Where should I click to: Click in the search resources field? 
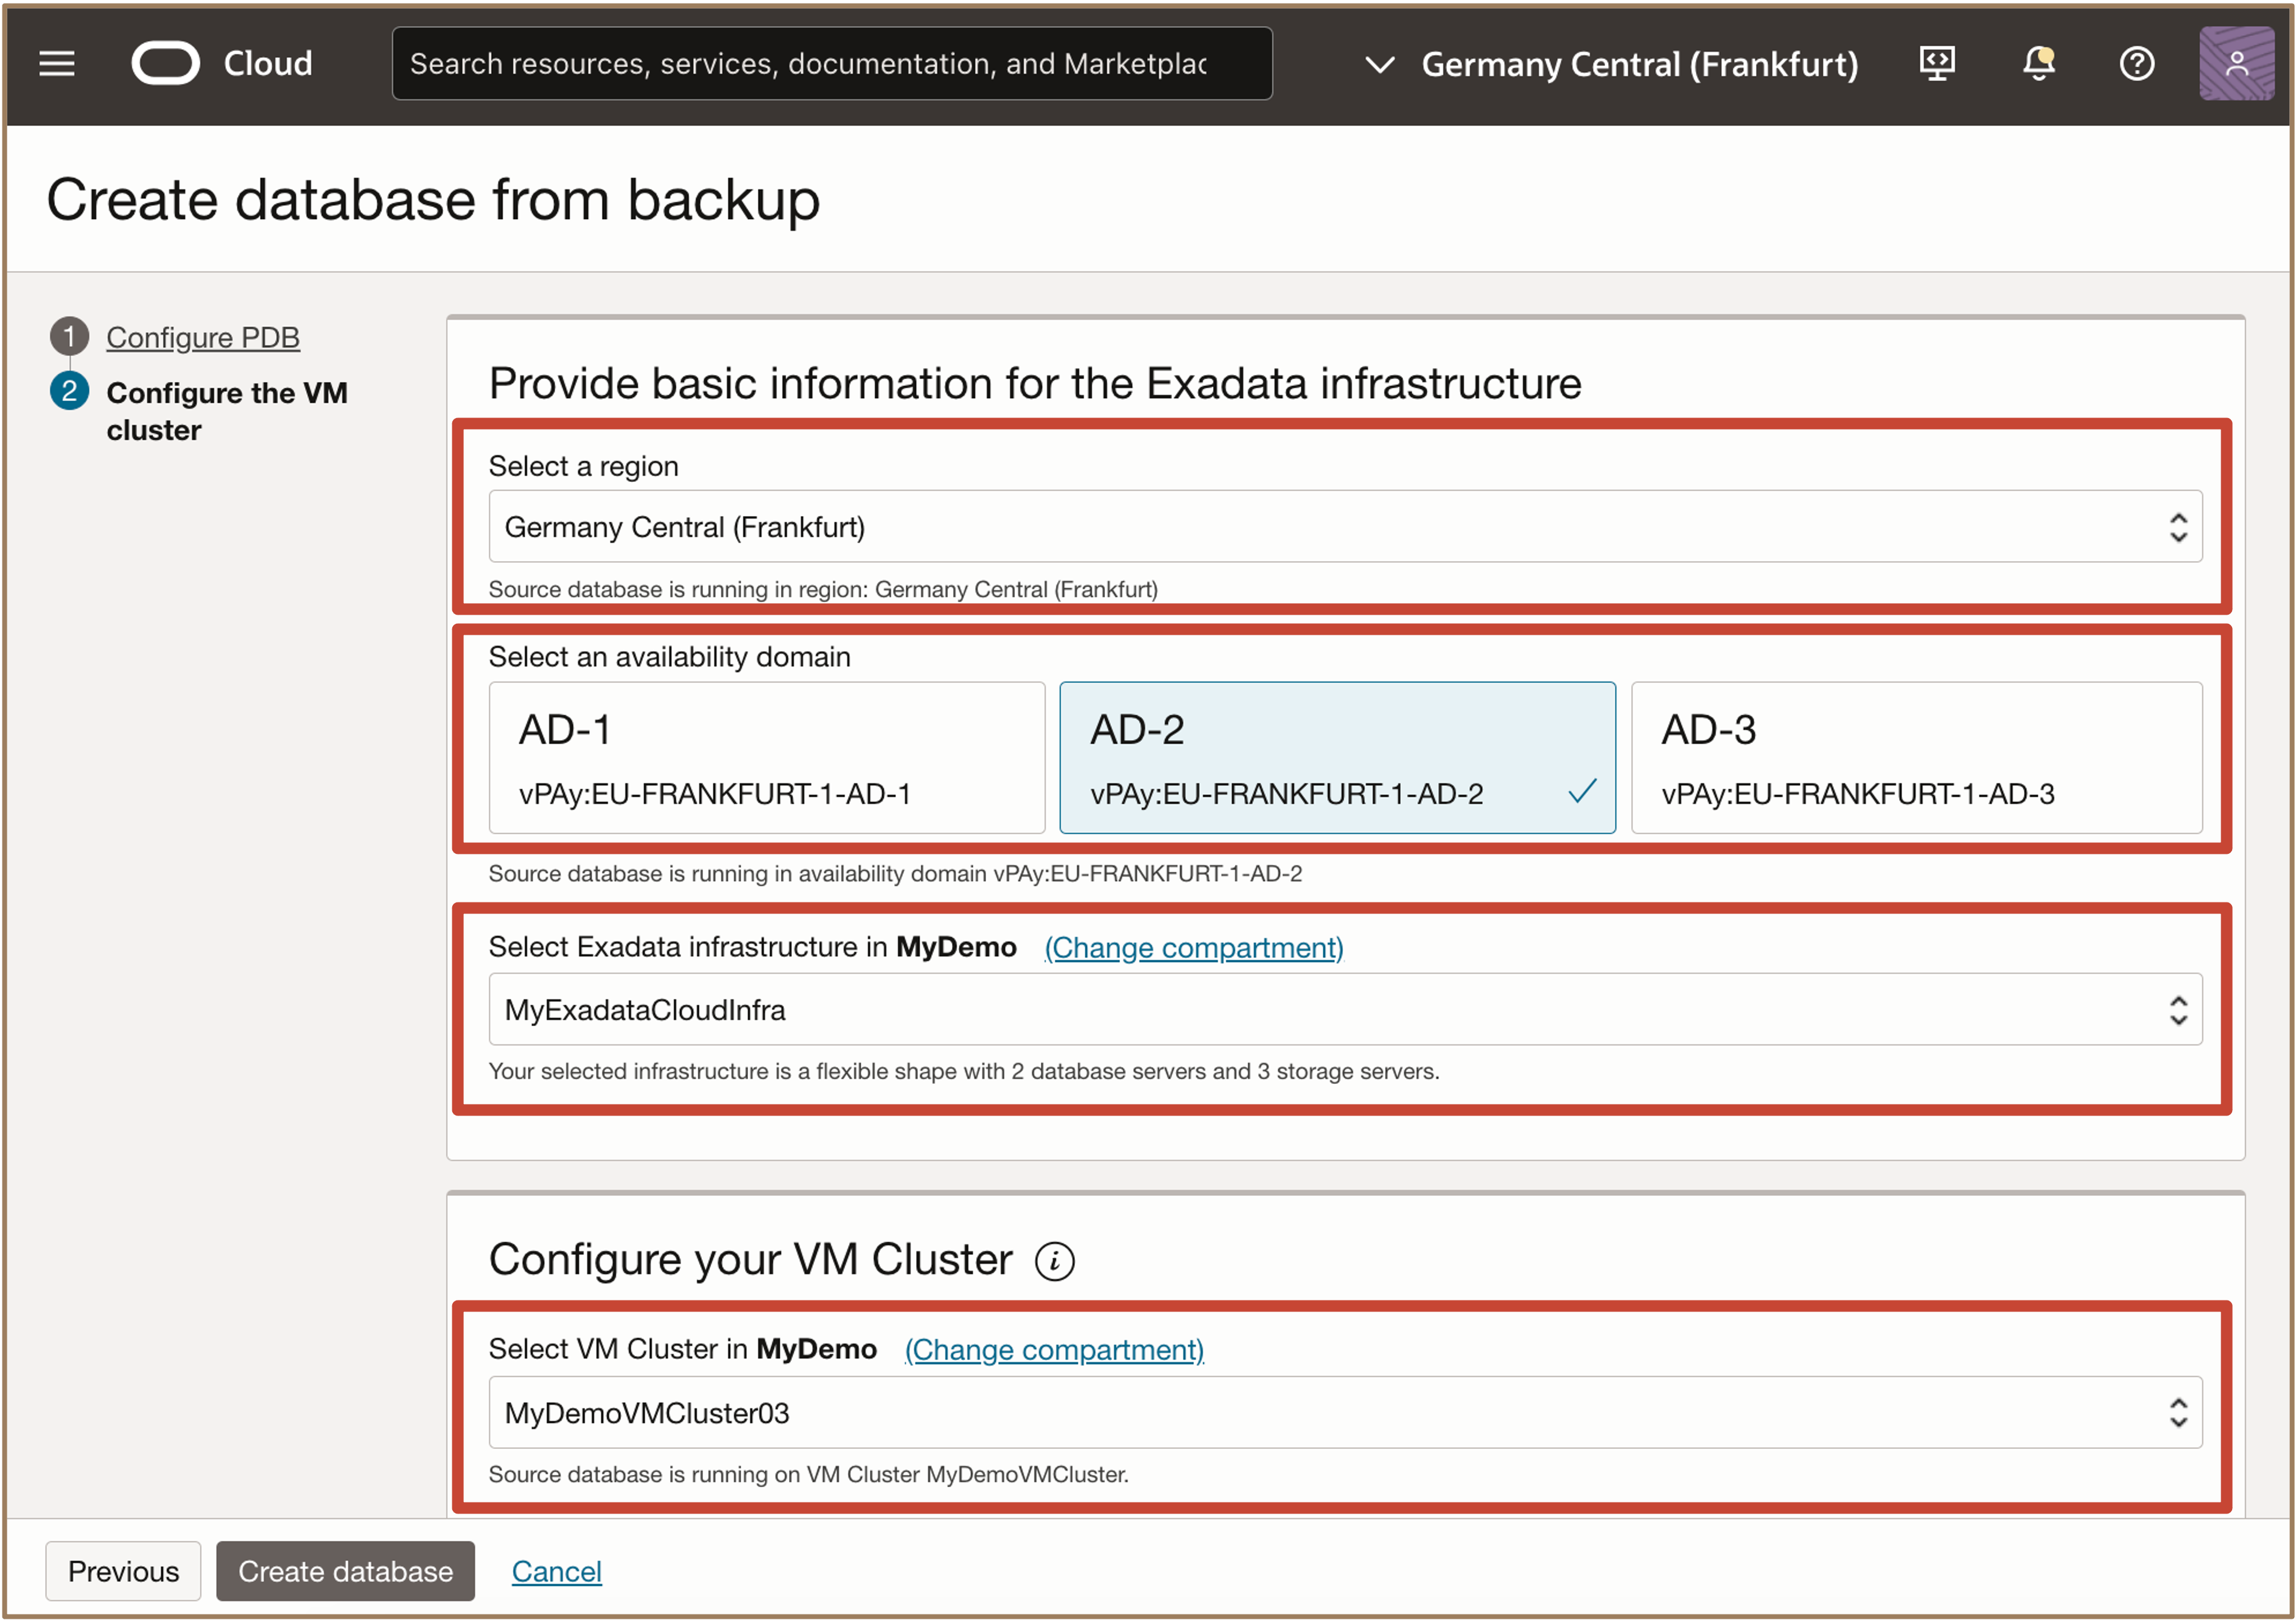pos(830,64)
